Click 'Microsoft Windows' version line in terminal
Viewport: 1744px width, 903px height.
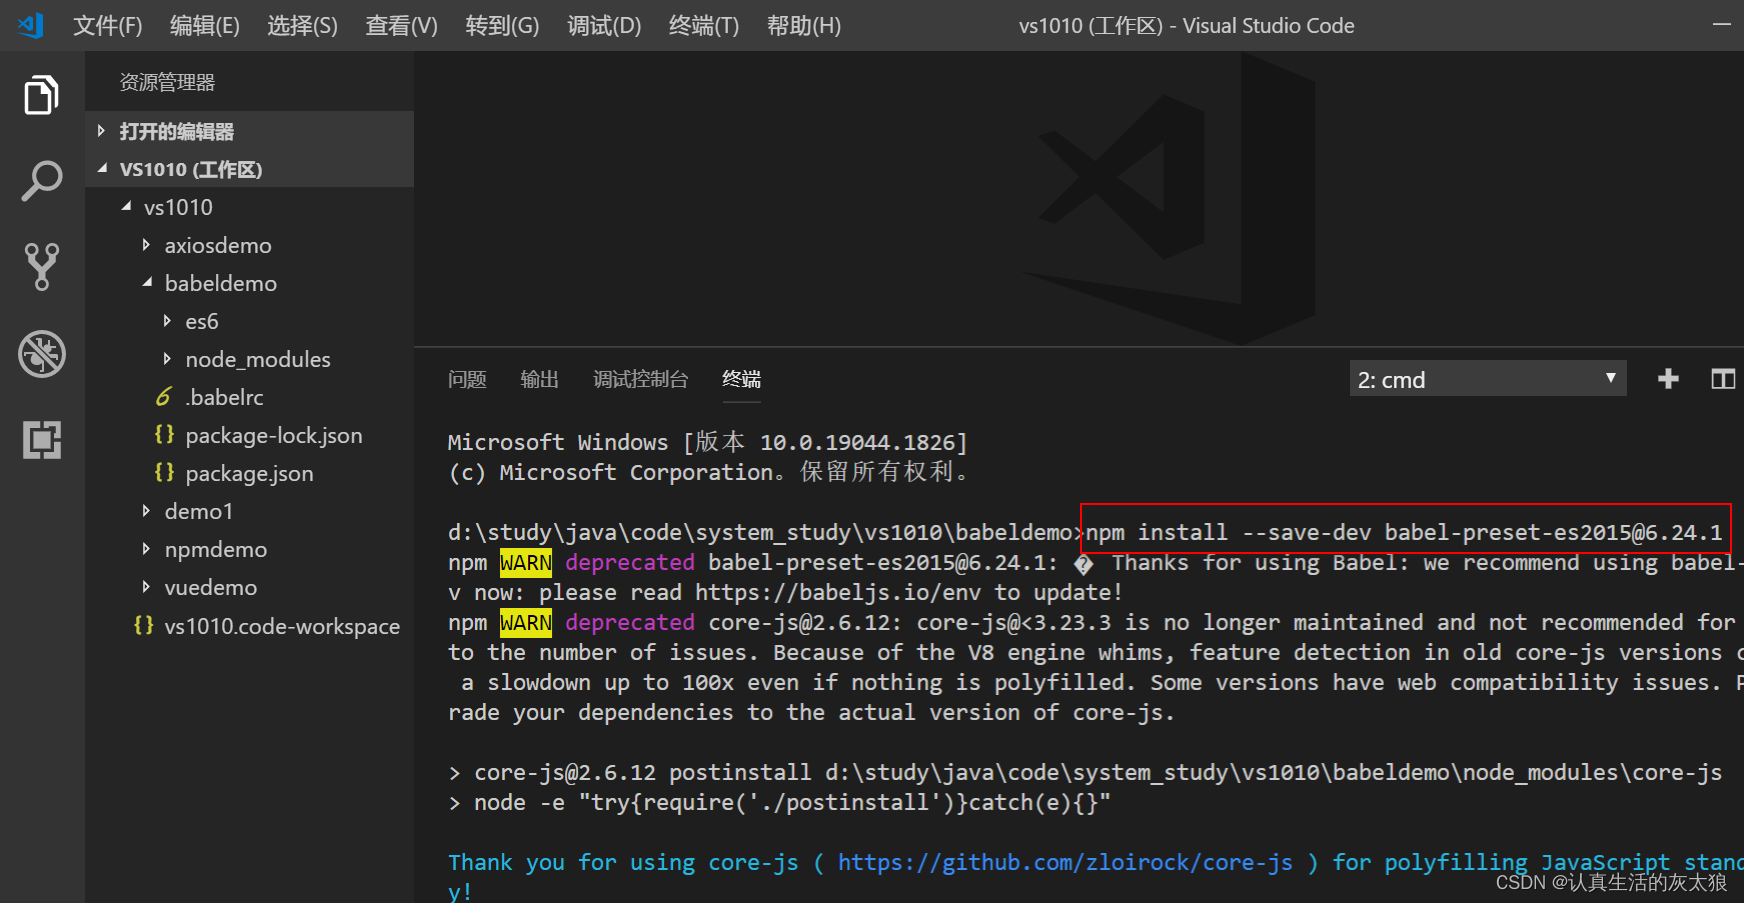point(708,442)
